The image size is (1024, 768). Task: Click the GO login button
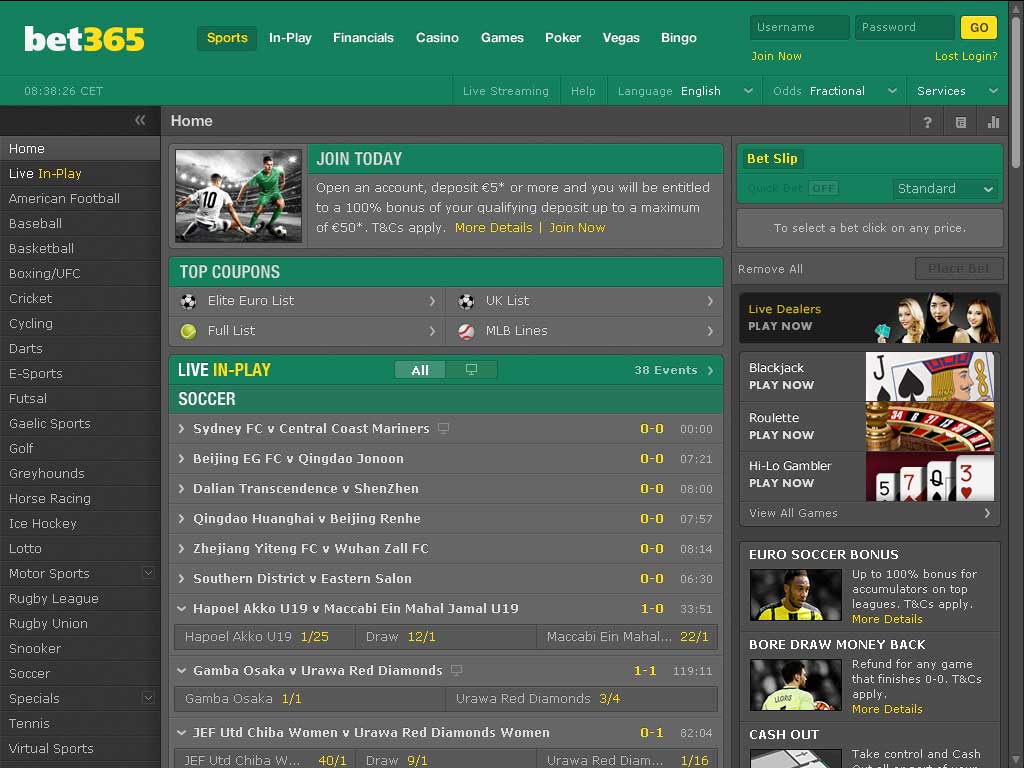(x=979, y=27)
